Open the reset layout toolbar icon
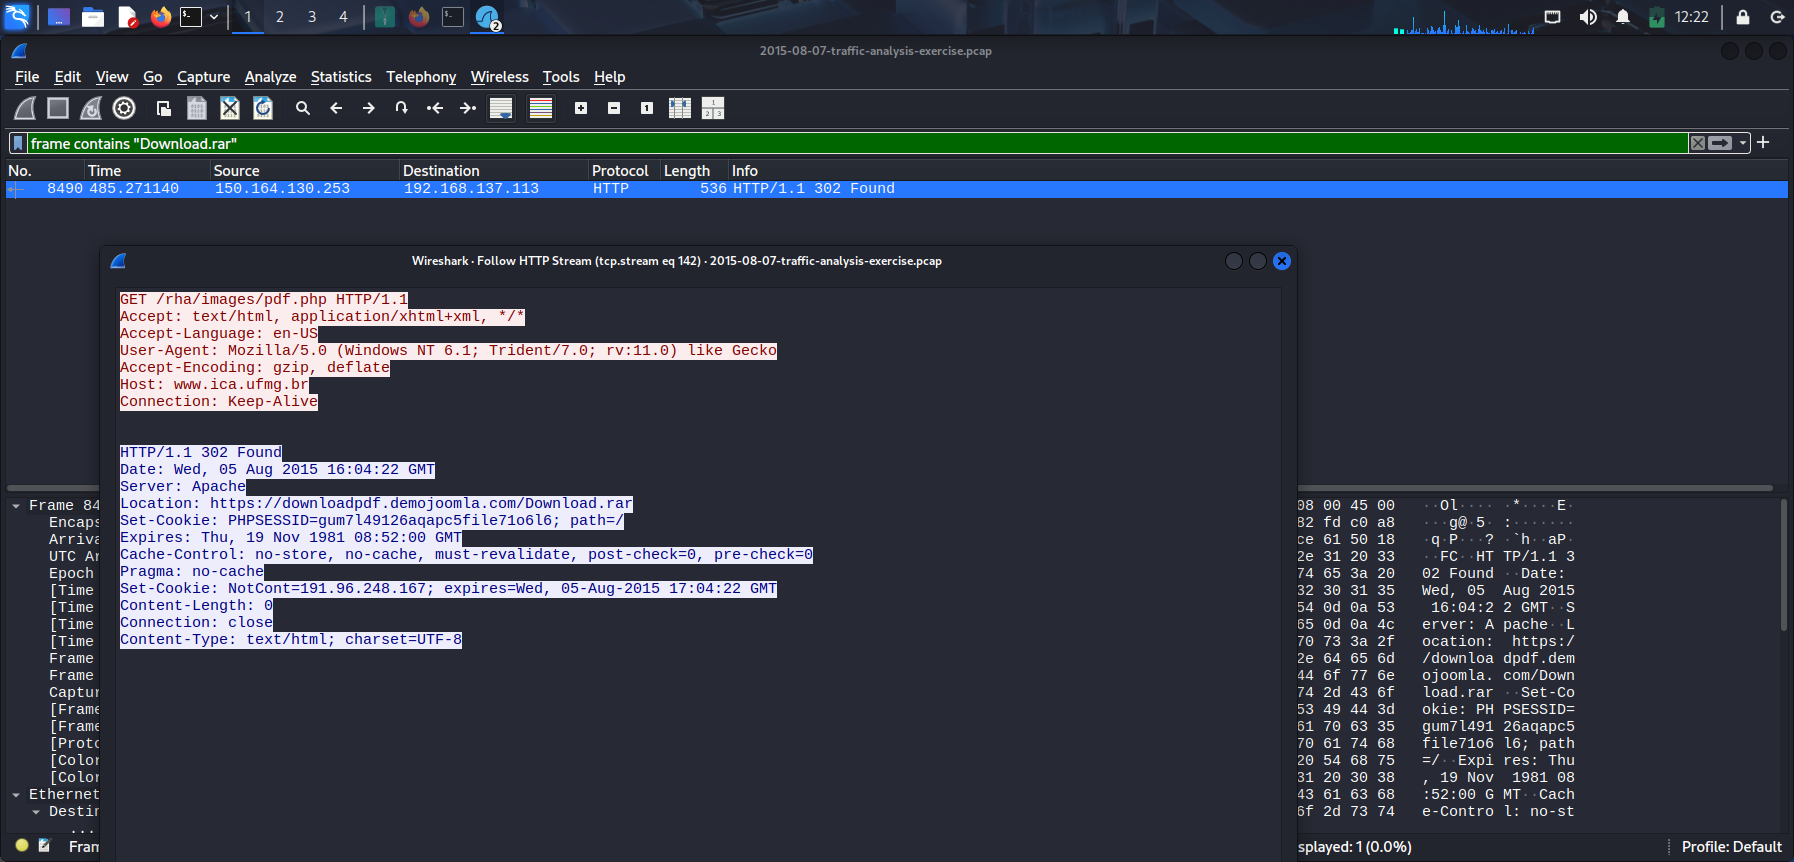Screen dimensions: 1794x862 click(713, 108)
